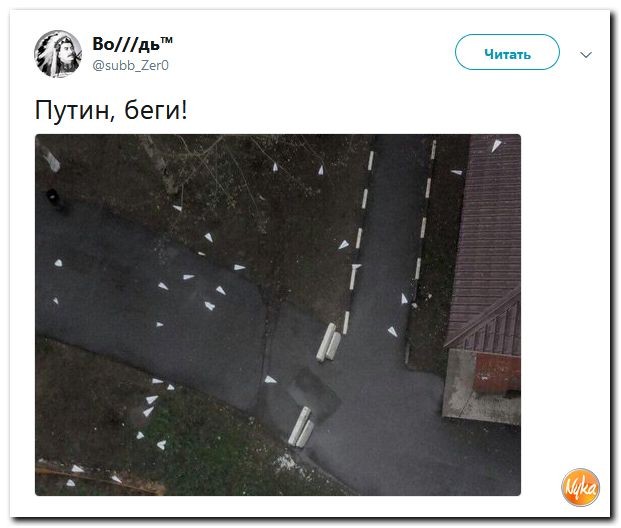Click the Читать follow button
This screenshot has height=528, width=621.
[x=507, y=52]
